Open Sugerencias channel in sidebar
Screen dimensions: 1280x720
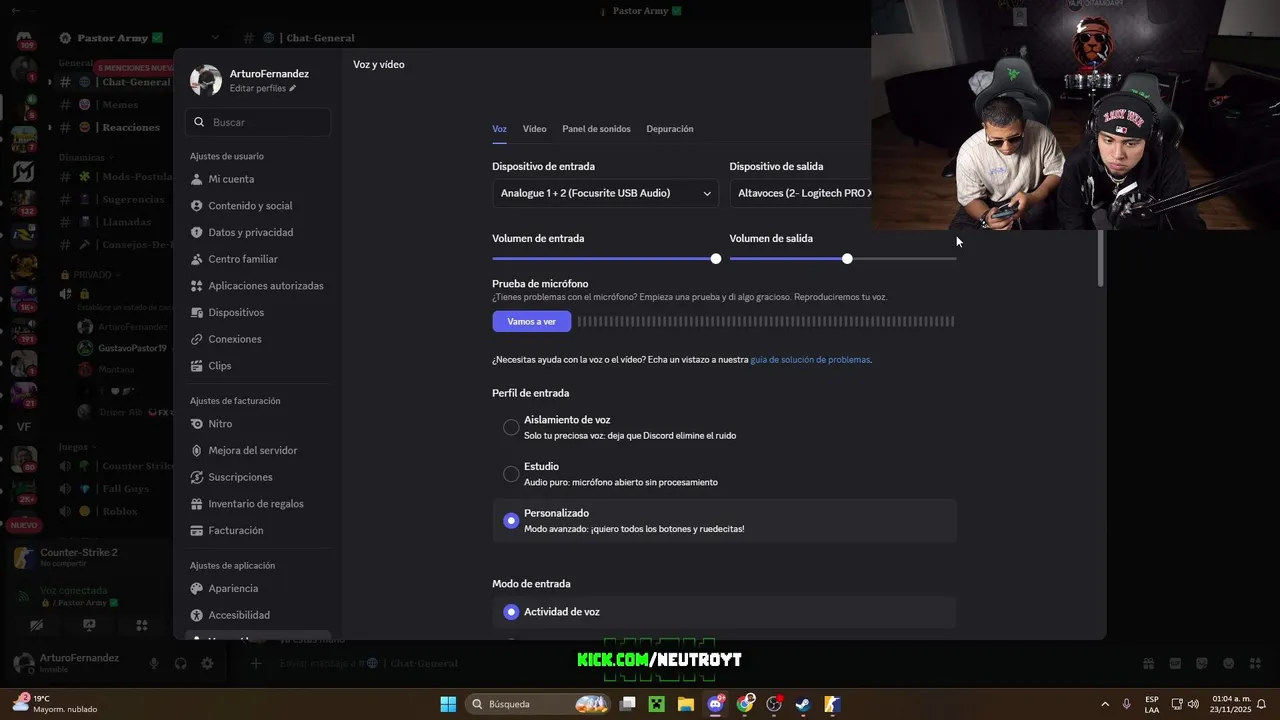point(115,199)
